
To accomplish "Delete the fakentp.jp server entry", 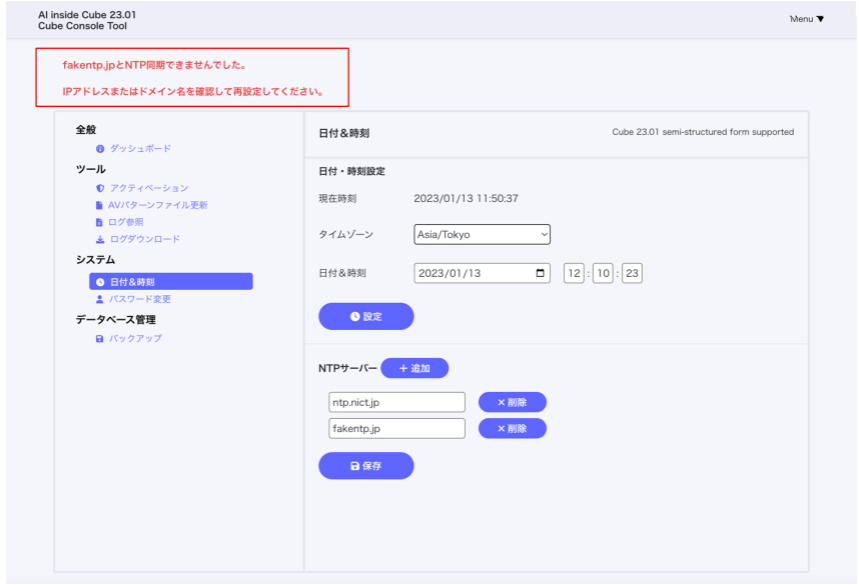I will coord(512,428).
